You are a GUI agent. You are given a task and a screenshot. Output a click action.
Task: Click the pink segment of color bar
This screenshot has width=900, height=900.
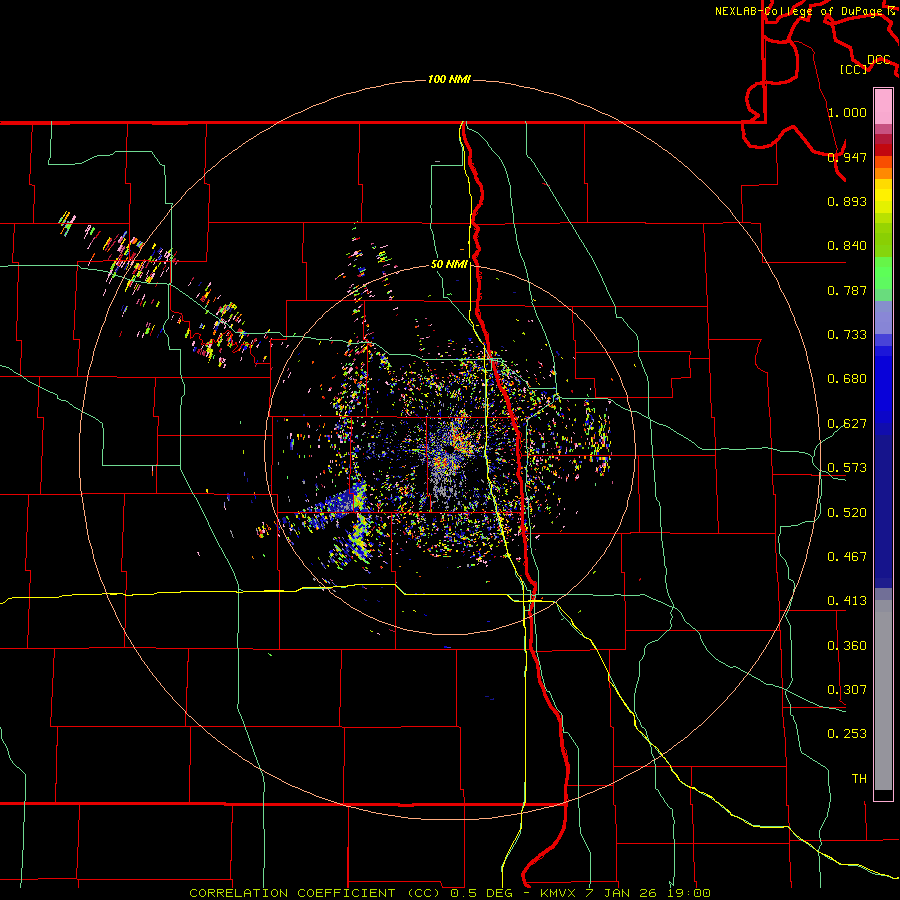tap(883, 106)
